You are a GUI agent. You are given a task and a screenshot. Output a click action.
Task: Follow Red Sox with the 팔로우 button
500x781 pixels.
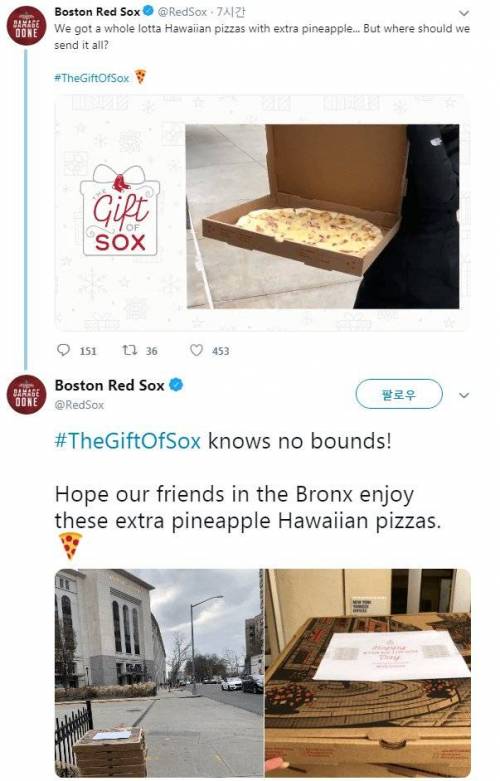pos(399,394)
